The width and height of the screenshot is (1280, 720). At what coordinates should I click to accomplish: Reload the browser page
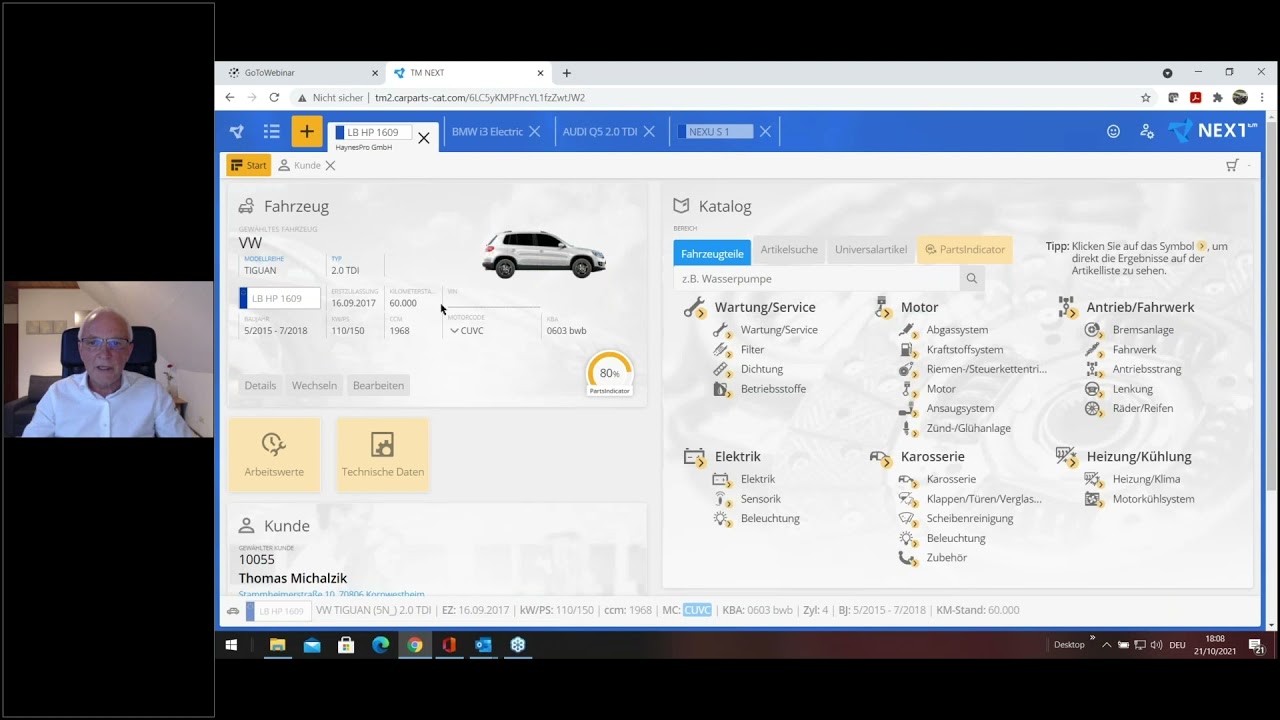274,98
